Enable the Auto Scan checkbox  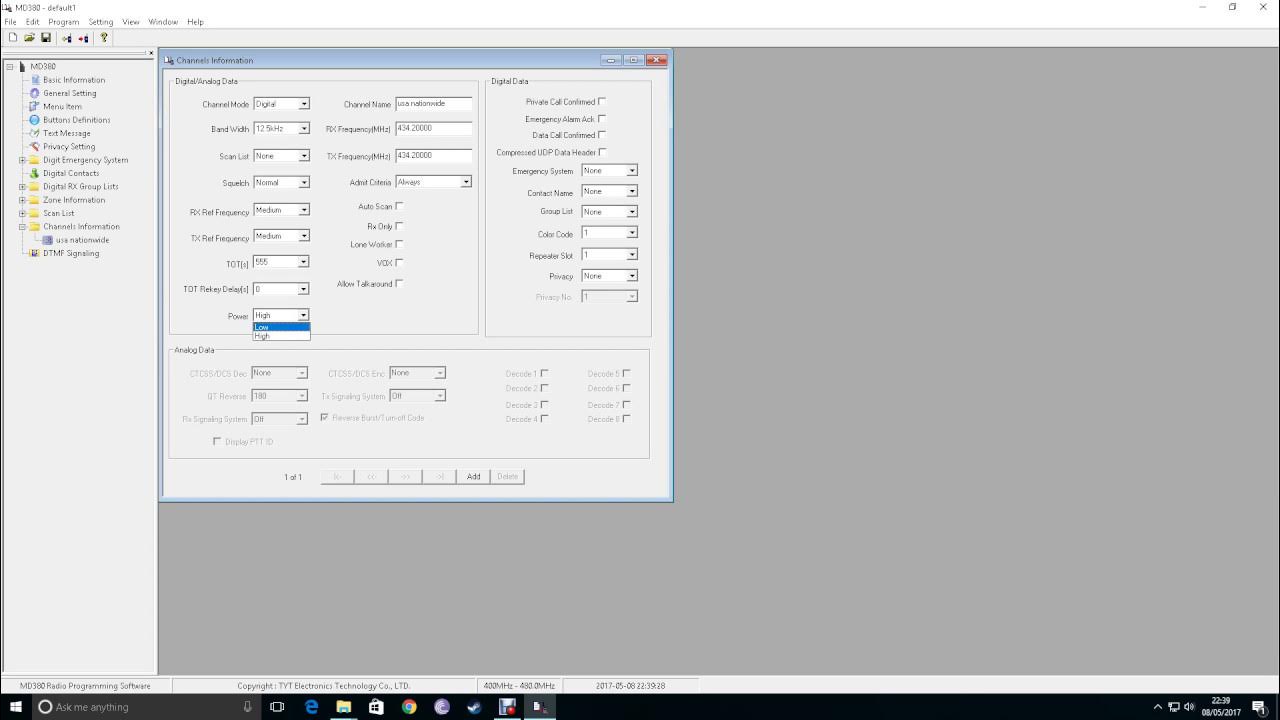click(399, 206)
